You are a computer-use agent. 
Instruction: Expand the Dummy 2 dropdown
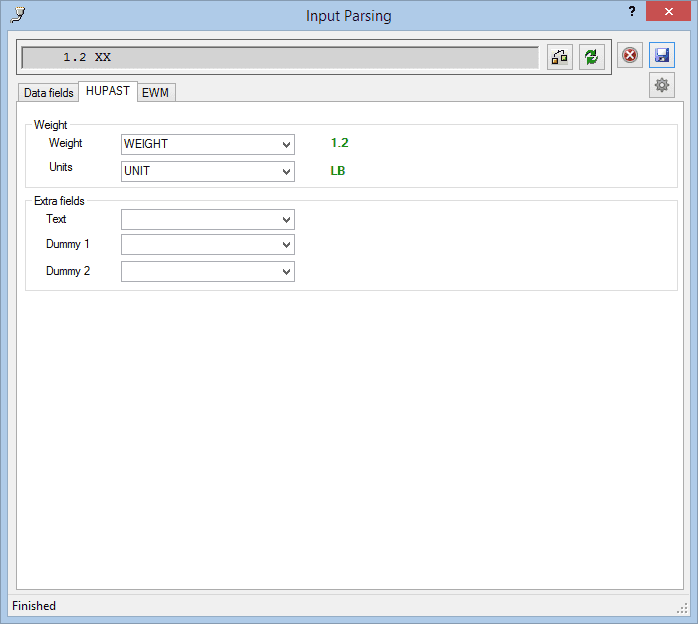coord(208,271)
